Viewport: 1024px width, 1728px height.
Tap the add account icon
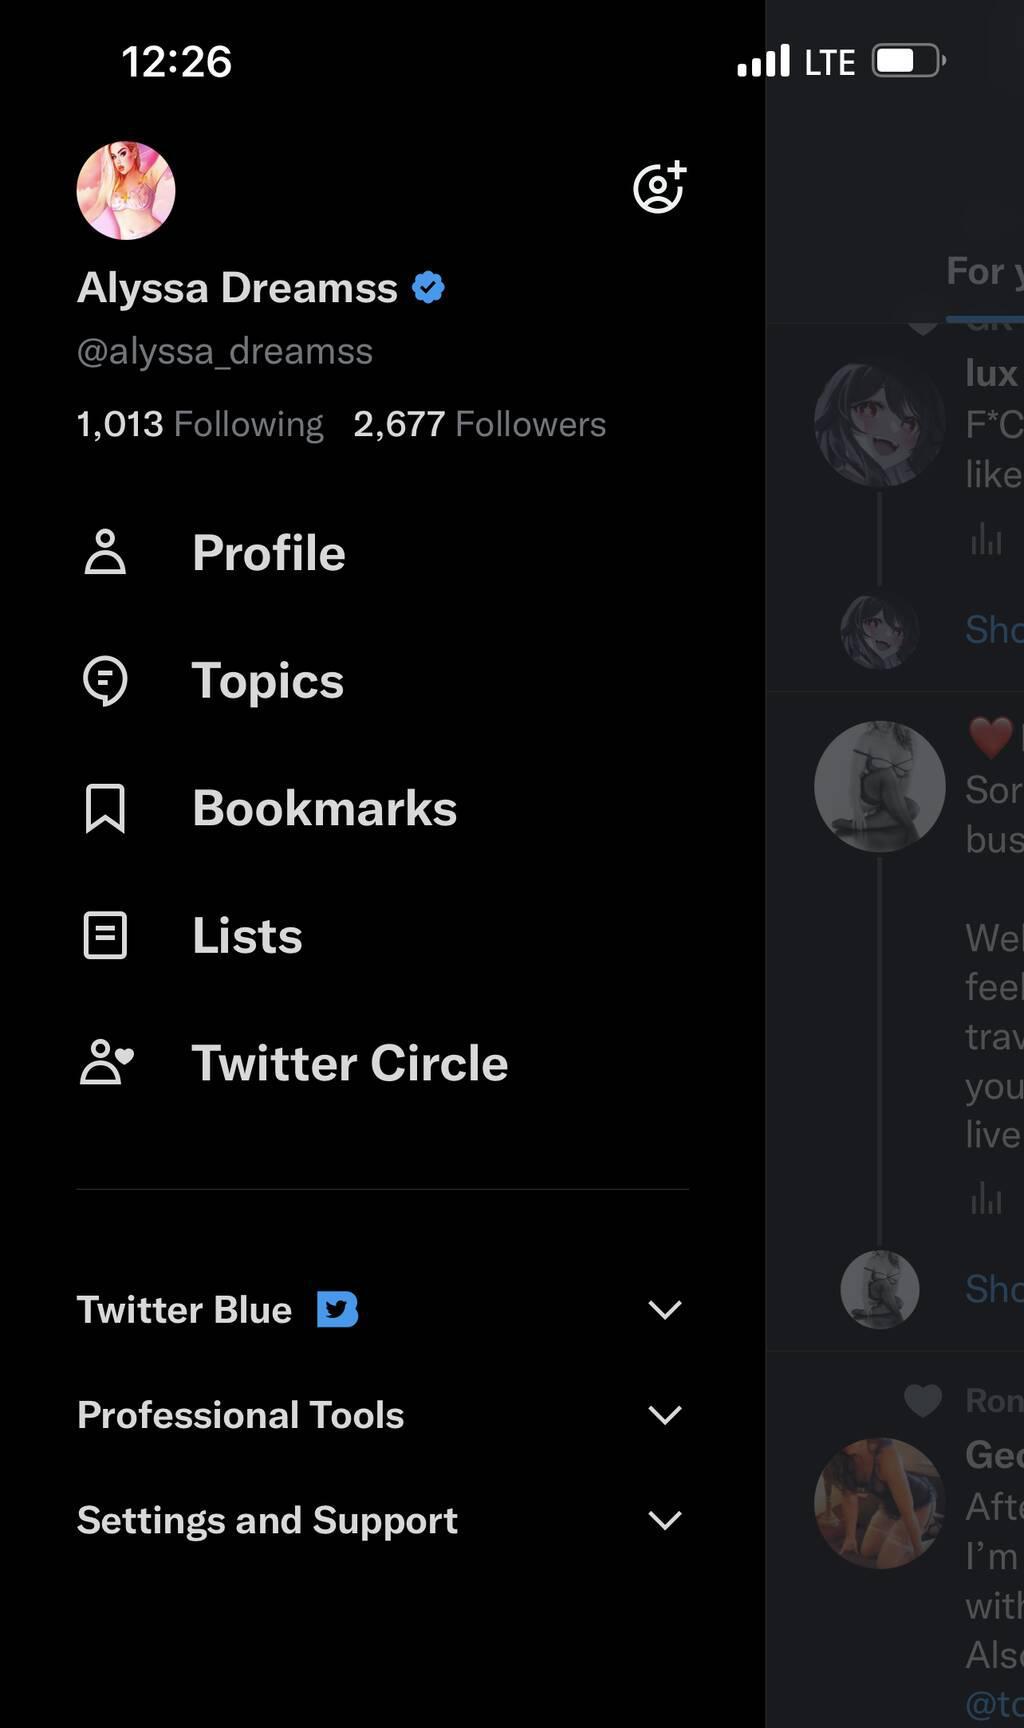(x=659, y=187)
